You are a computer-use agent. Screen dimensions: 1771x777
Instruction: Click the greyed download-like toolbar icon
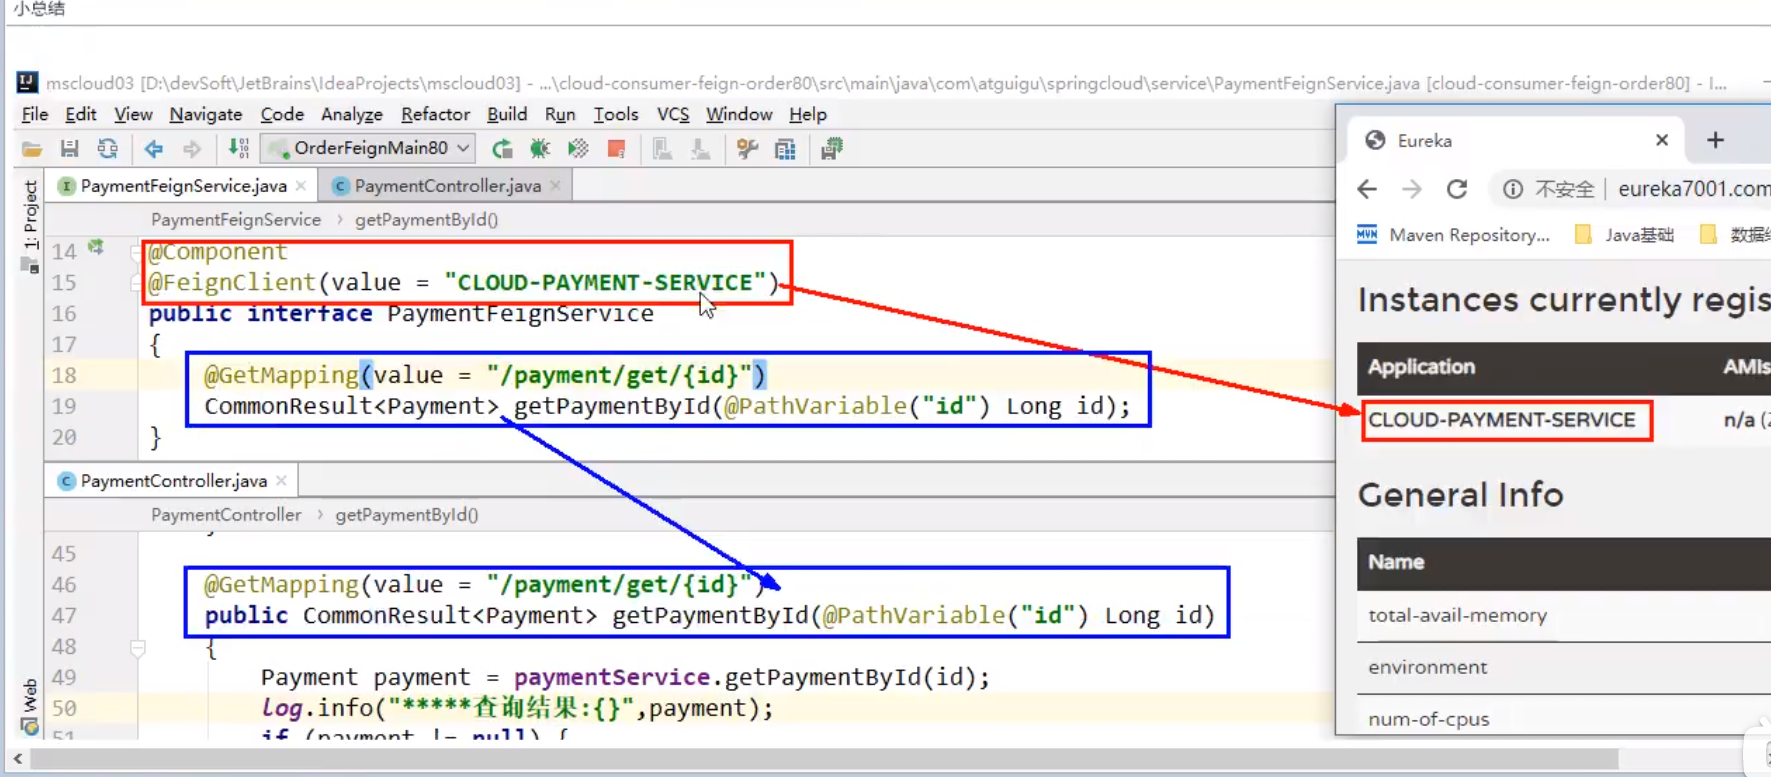(700, 149)
